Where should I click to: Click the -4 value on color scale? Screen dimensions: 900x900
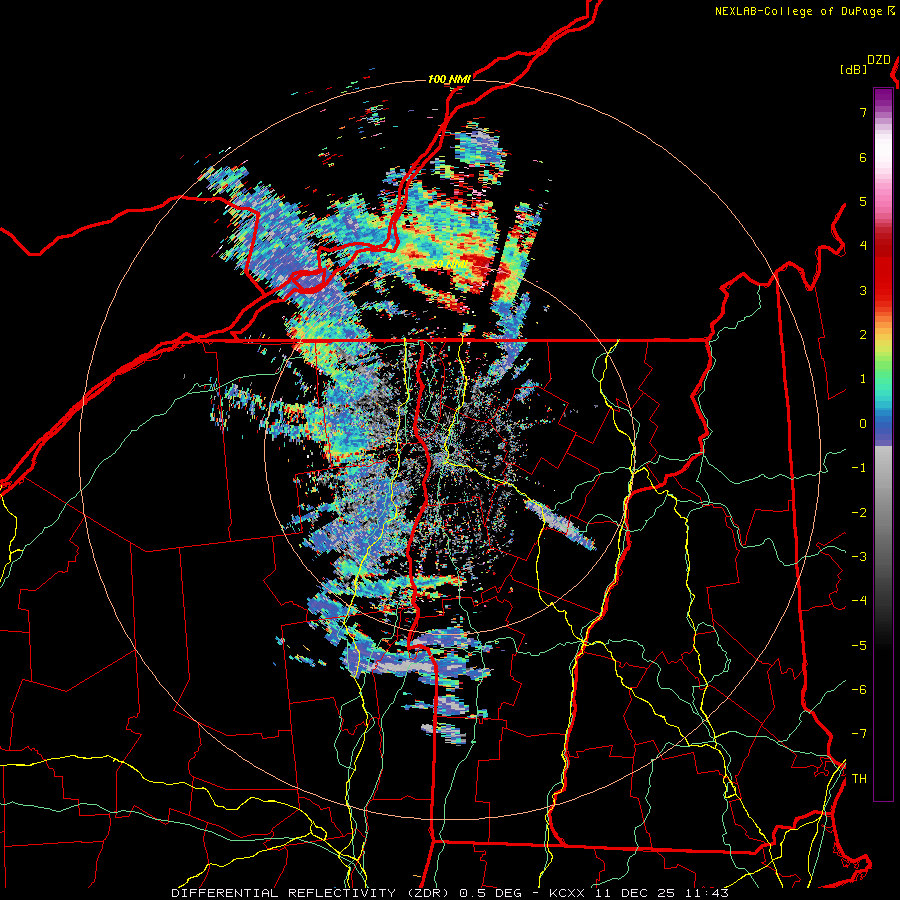click(x=859, y=601)
